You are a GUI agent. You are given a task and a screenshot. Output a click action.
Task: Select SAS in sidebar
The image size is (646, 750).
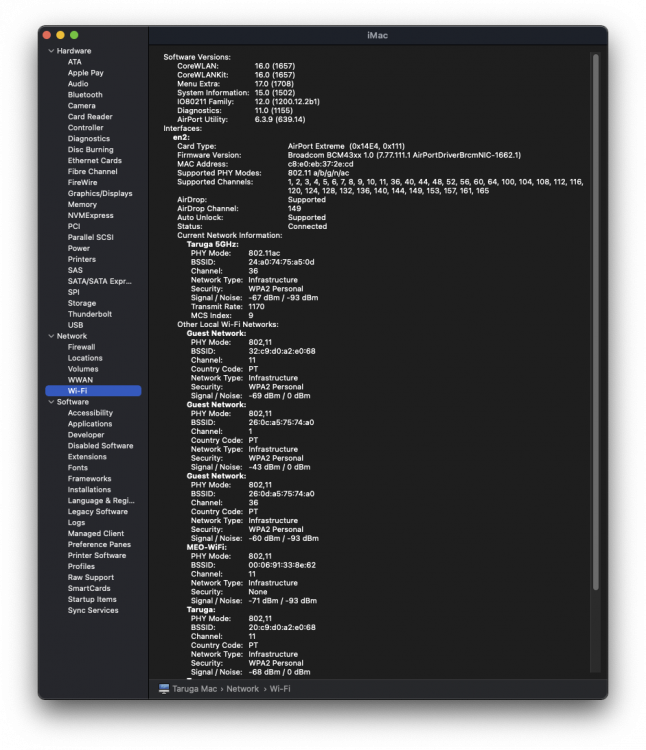75,271
